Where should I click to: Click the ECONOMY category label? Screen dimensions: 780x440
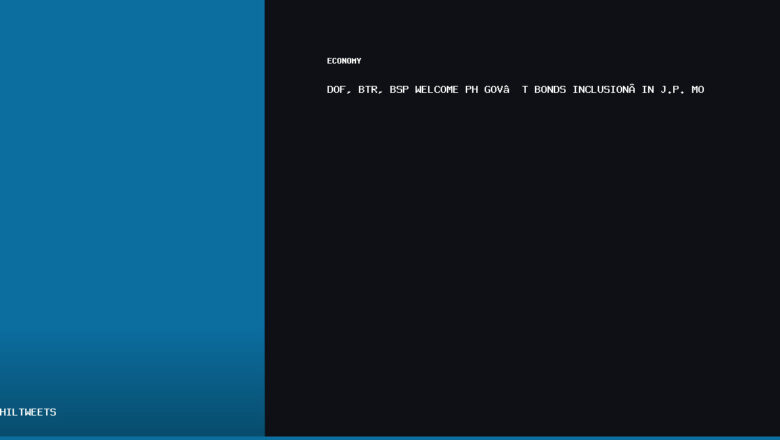click(344, 61)
